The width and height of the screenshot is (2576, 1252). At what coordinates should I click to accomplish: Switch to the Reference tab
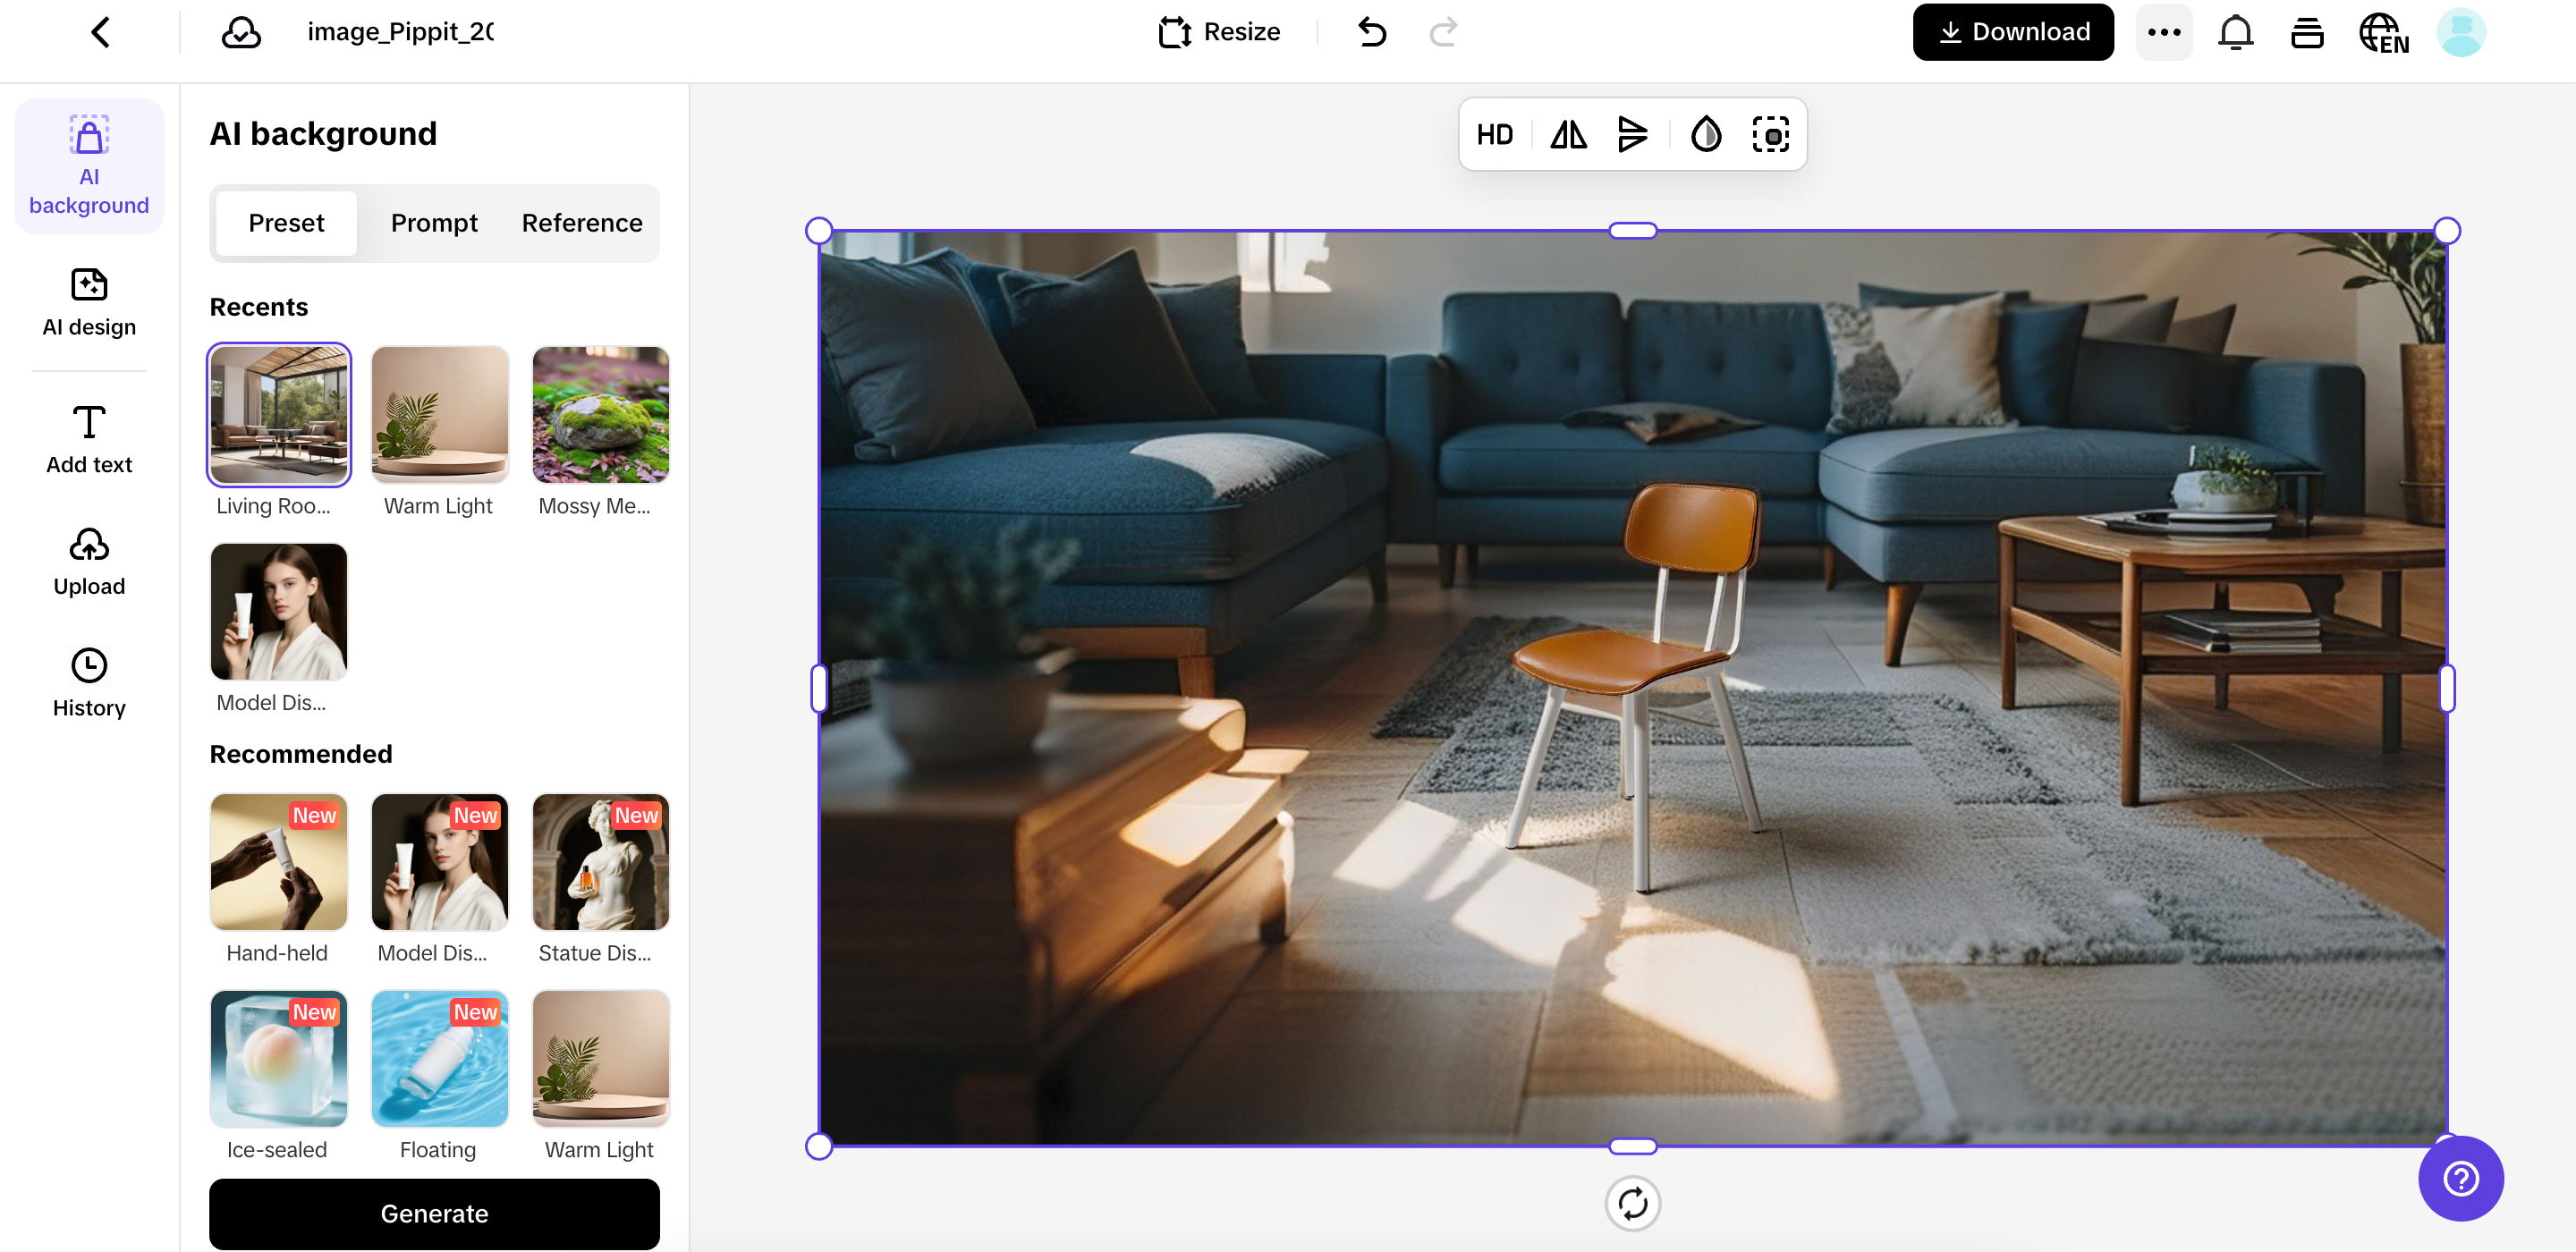click(581, 223)
